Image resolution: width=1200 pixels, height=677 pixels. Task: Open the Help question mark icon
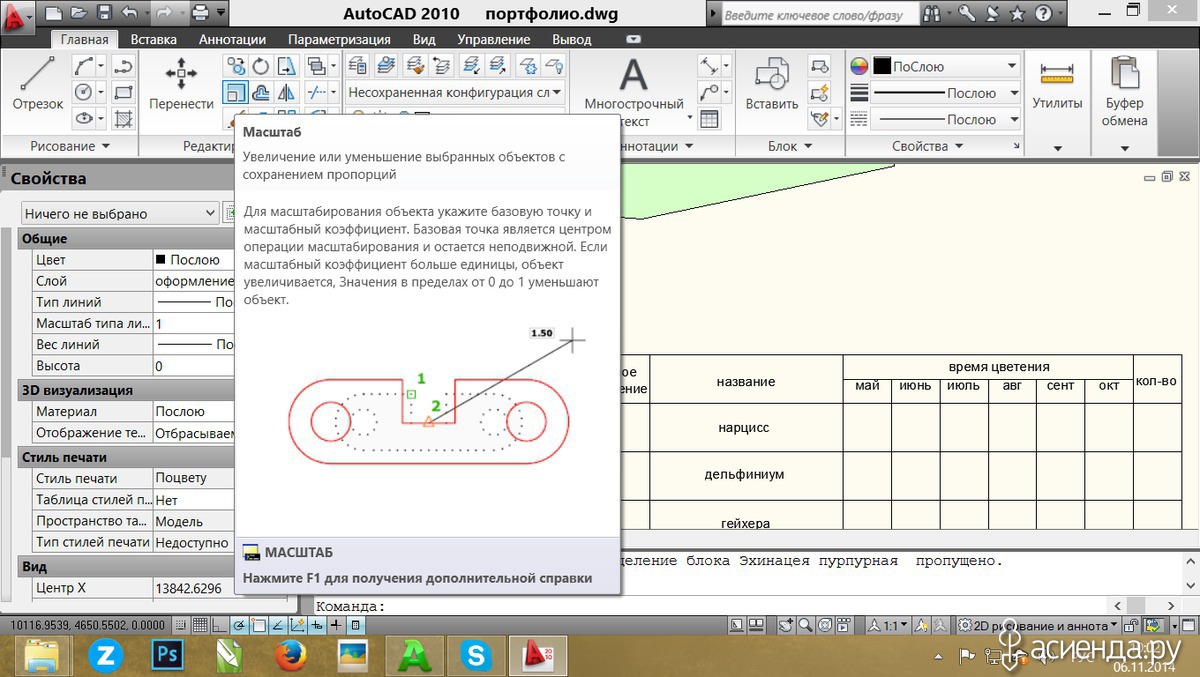(x=1043, y=14)
